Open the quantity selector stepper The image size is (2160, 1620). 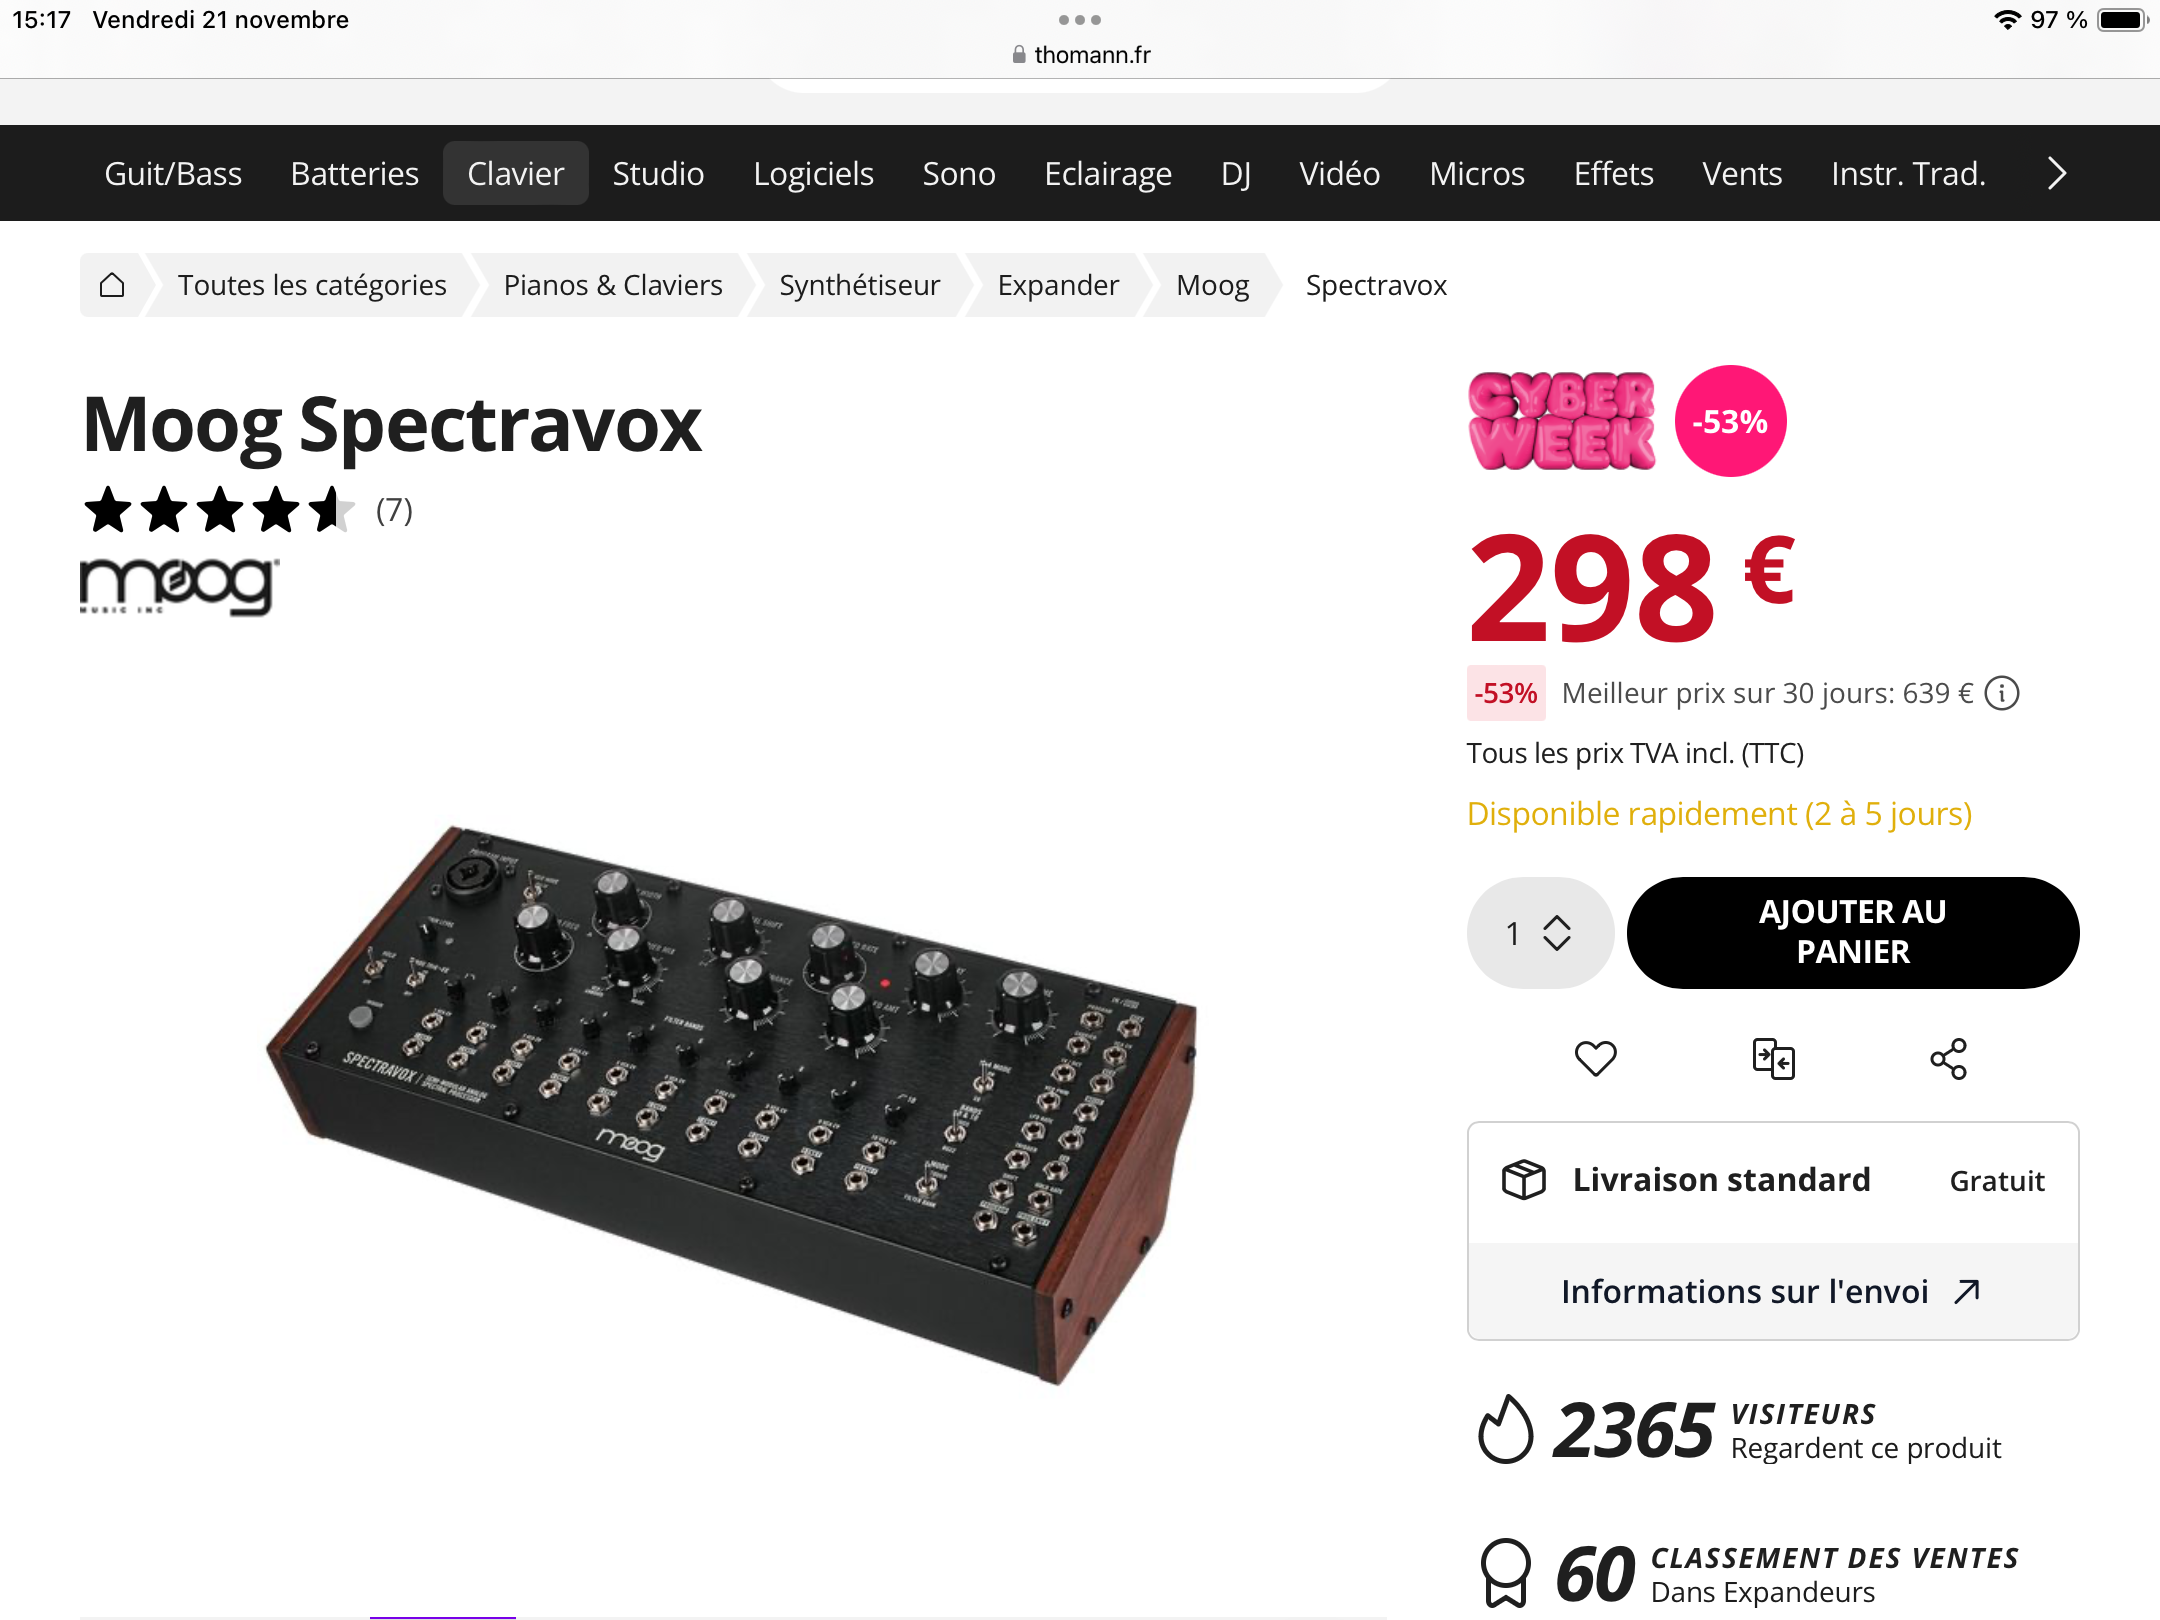tap(1539, 933)
